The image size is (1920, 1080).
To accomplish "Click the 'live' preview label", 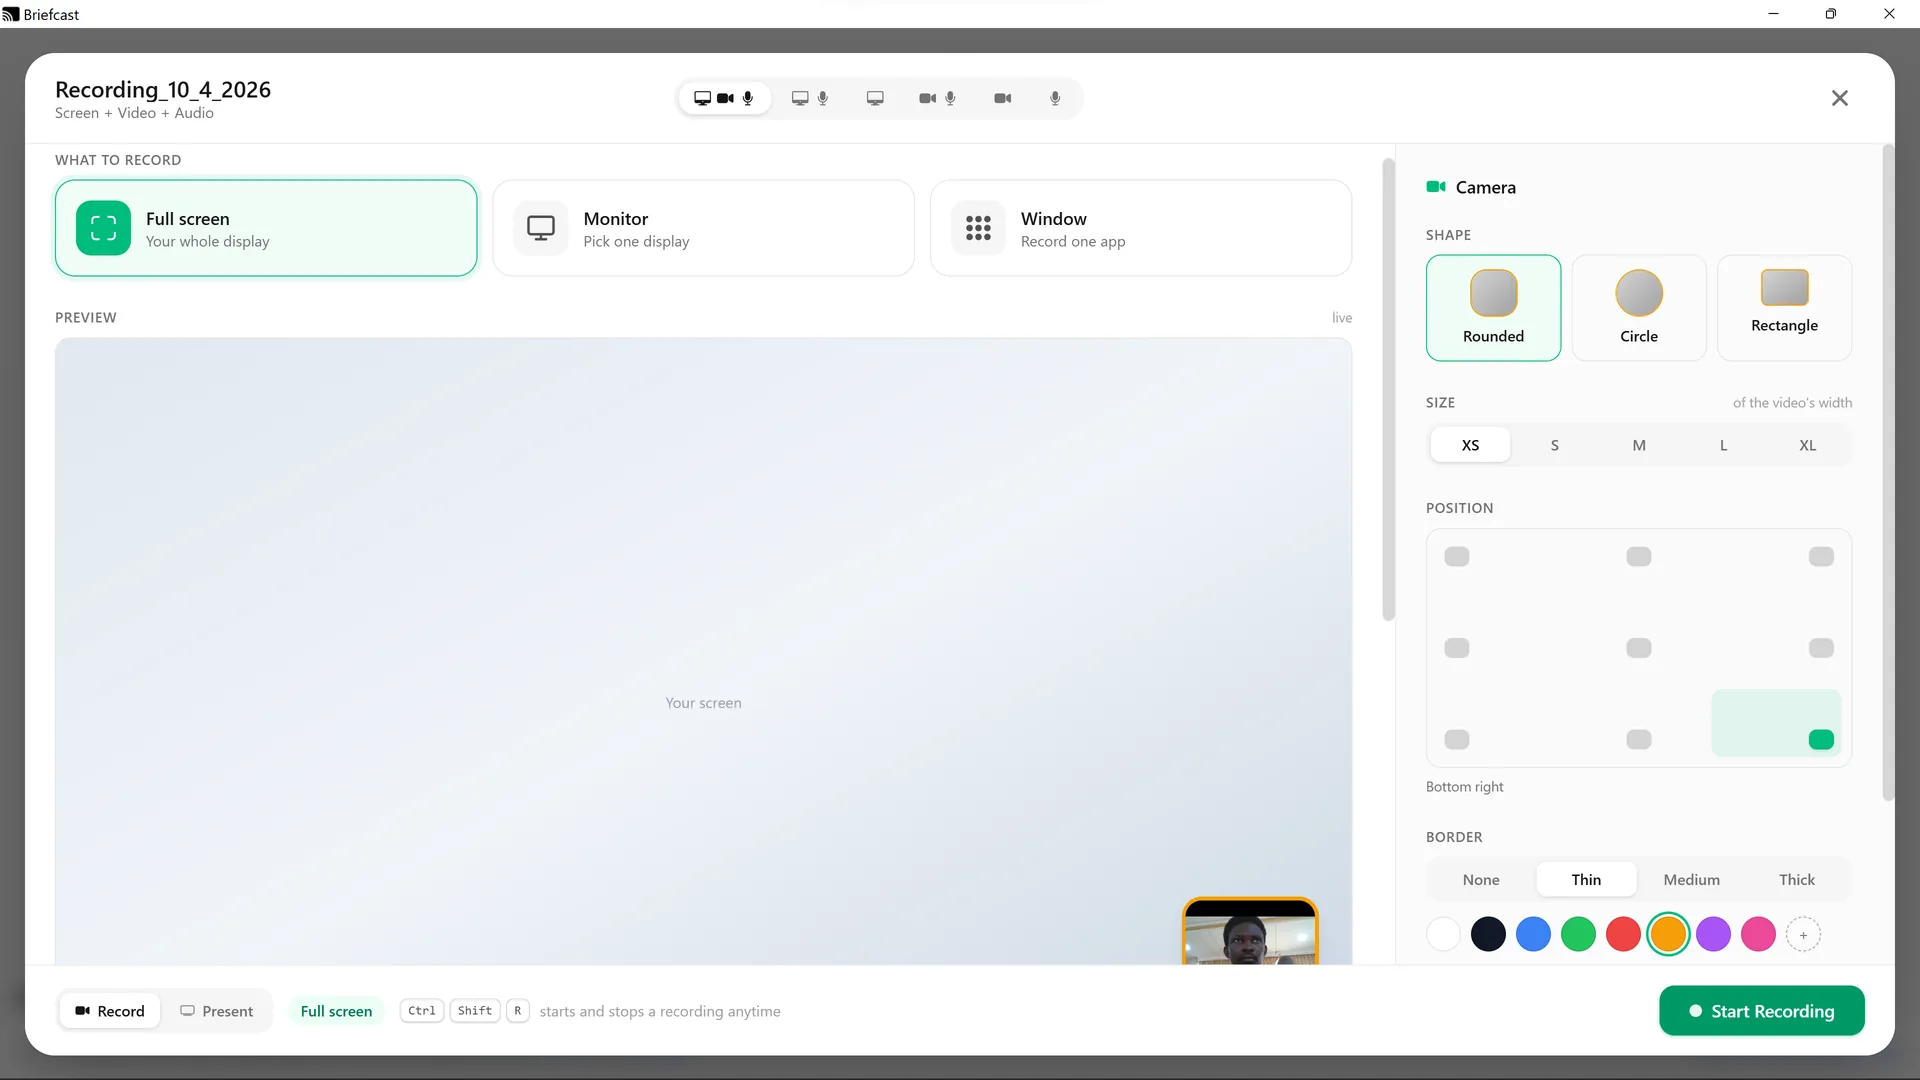I will [1342, 318].
